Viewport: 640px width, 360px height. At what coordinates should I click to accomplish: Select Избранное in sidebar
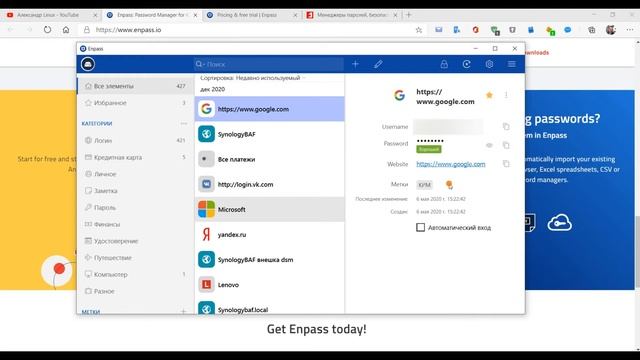(135, 103)
